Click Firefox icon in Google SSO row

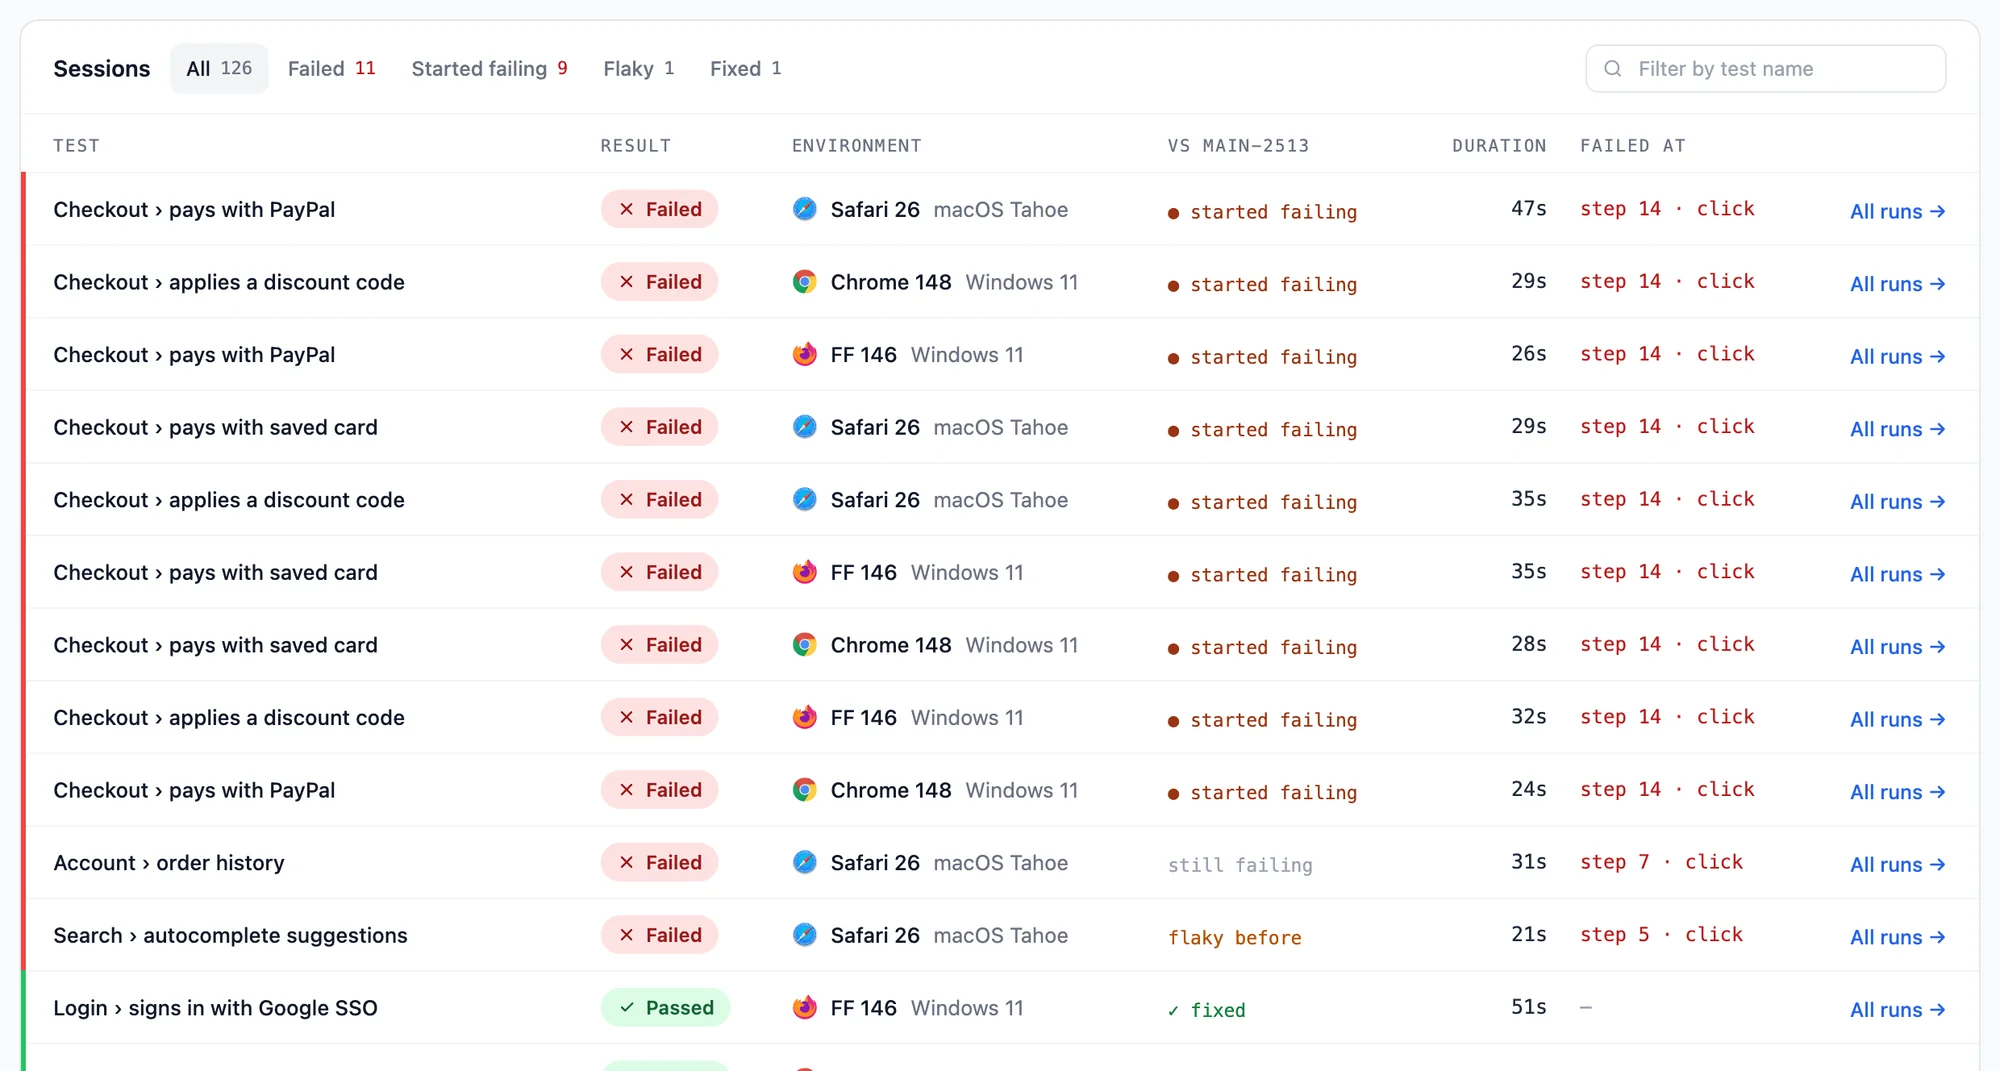point(805,1007)
